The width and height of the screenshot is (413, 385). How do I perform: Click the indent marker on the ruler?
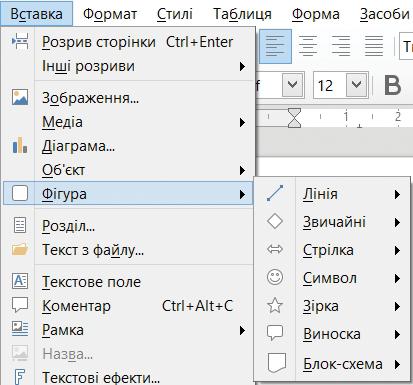[x=294, y=118]
